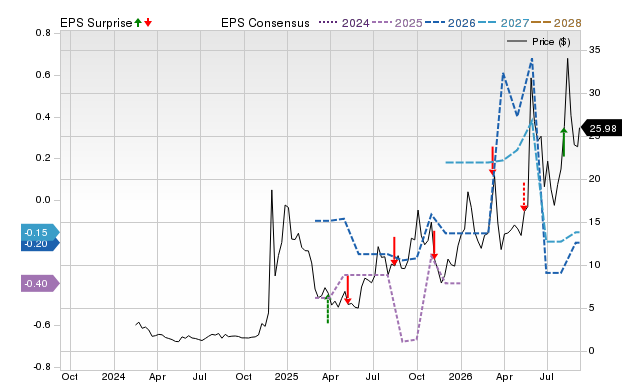The width and height of the screenshot is (640, 382).
Task: Click the Price ($) legend label
Action: (x=551, y=42)
